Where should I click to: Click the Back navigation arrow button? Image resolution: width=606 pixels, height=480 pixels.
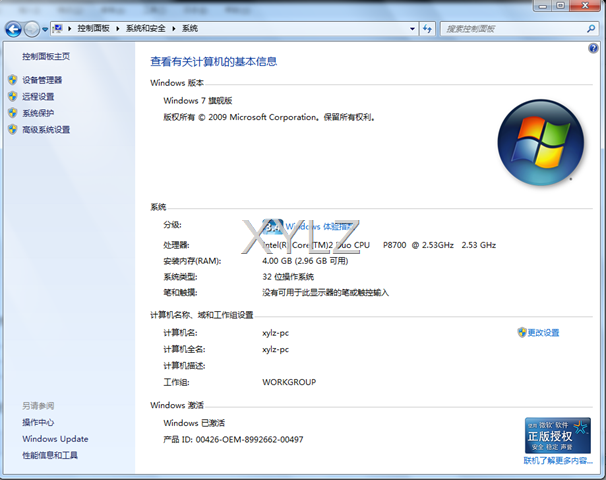pyautogui.click(x=14, y=29)
